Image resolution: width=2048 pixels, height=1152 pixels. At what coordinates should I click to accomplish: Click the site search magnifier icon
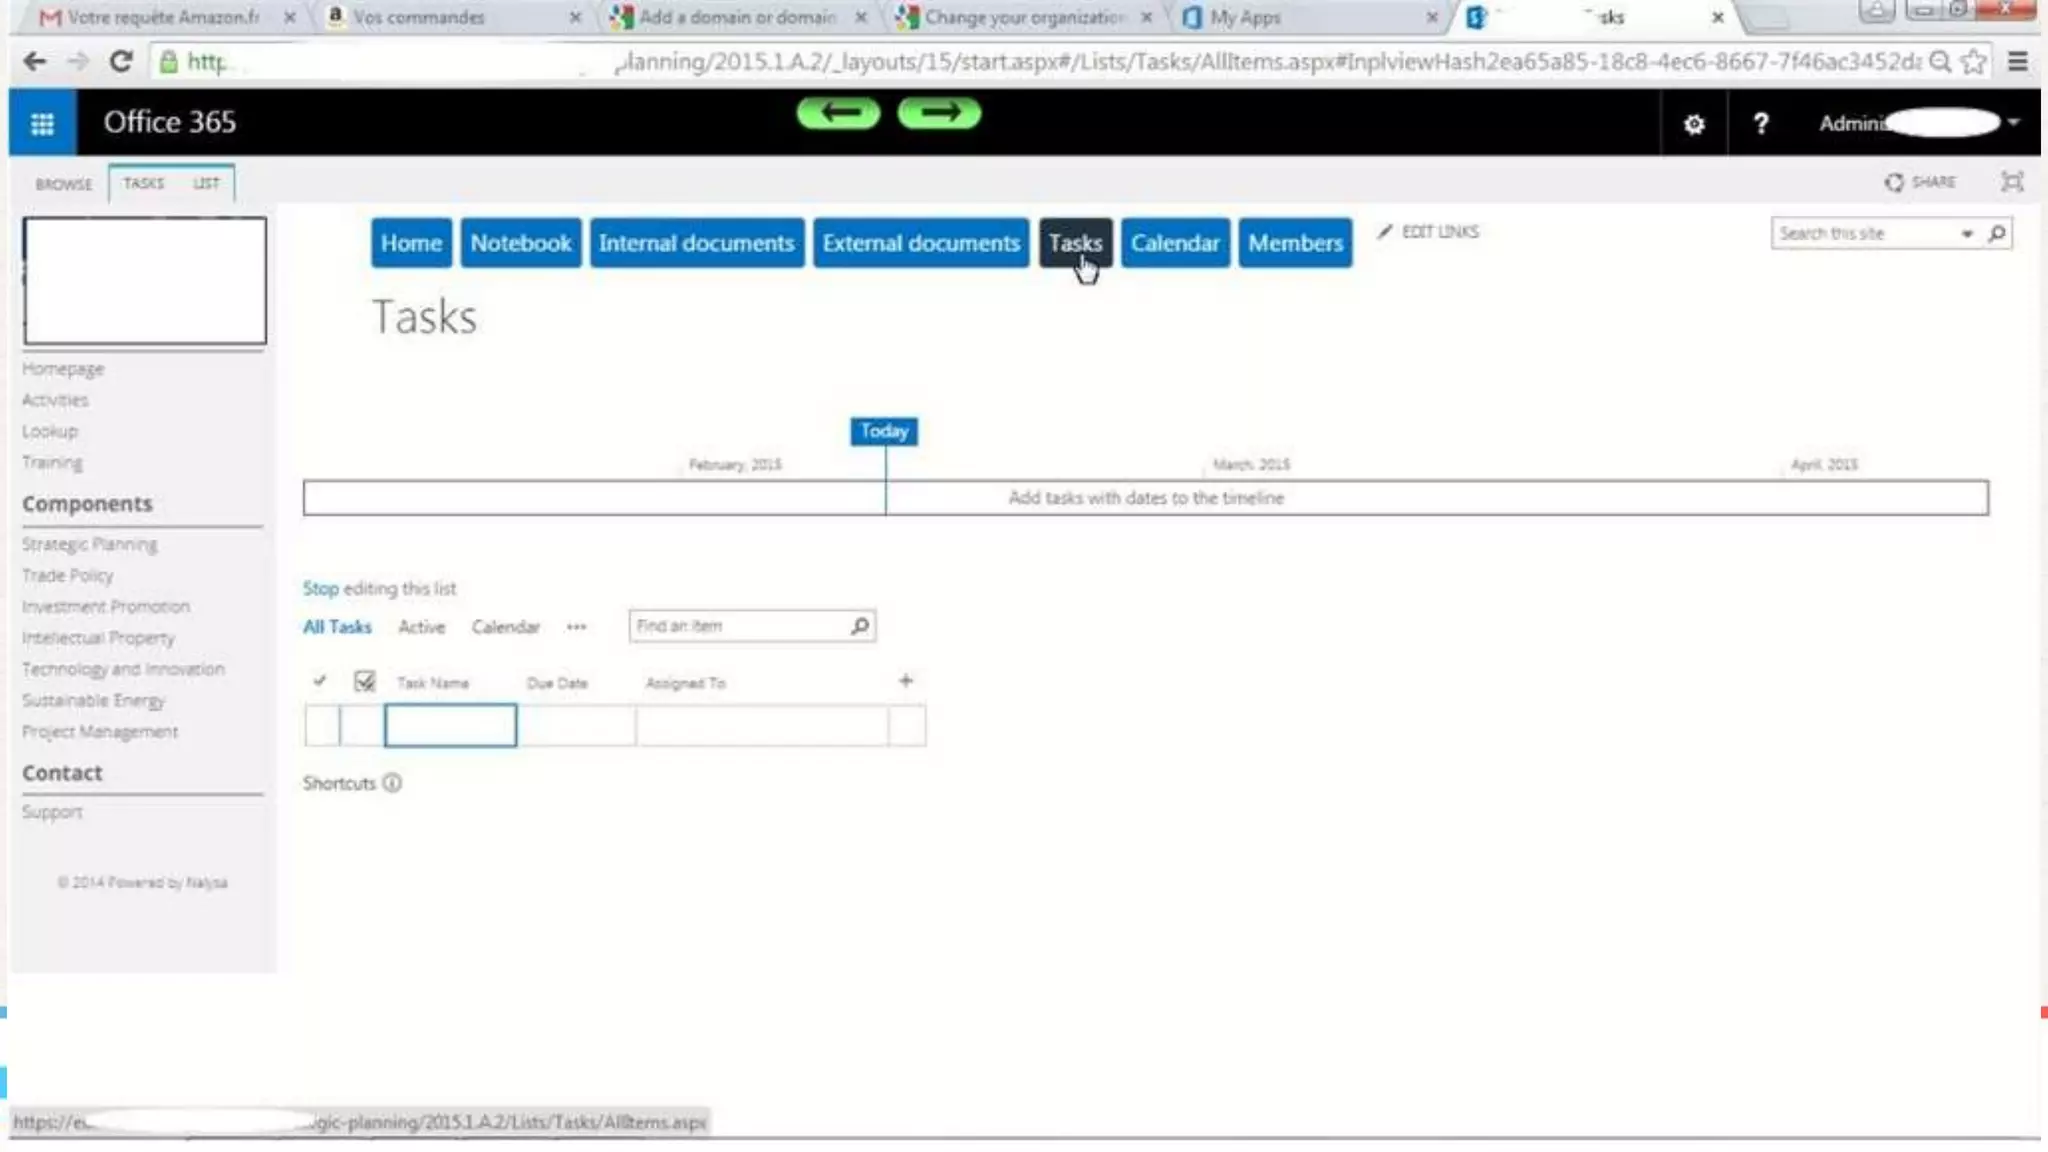point(1997,233)
